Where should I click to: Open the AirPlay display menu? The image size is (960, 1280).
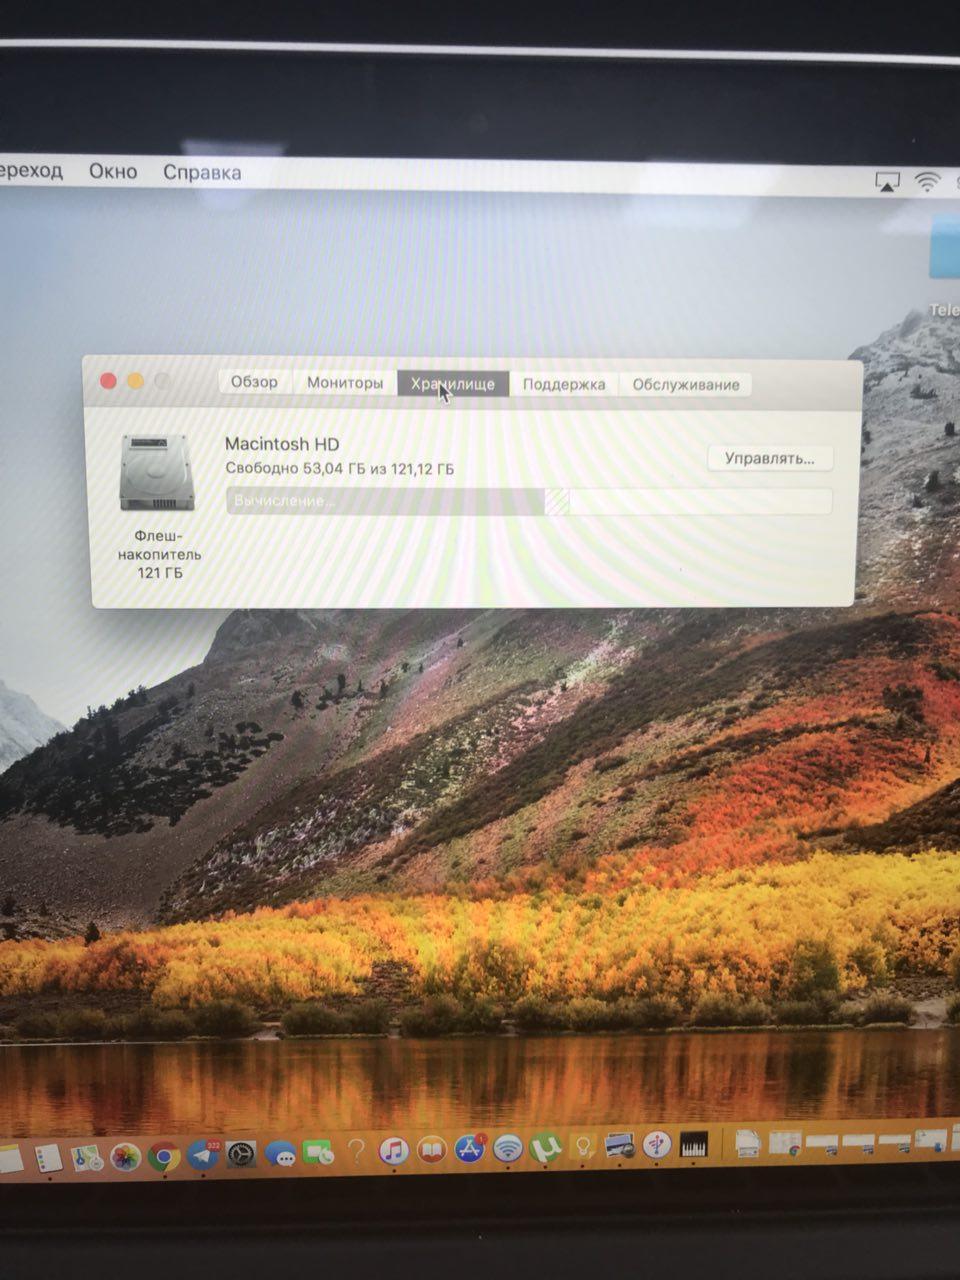(887, 181)
